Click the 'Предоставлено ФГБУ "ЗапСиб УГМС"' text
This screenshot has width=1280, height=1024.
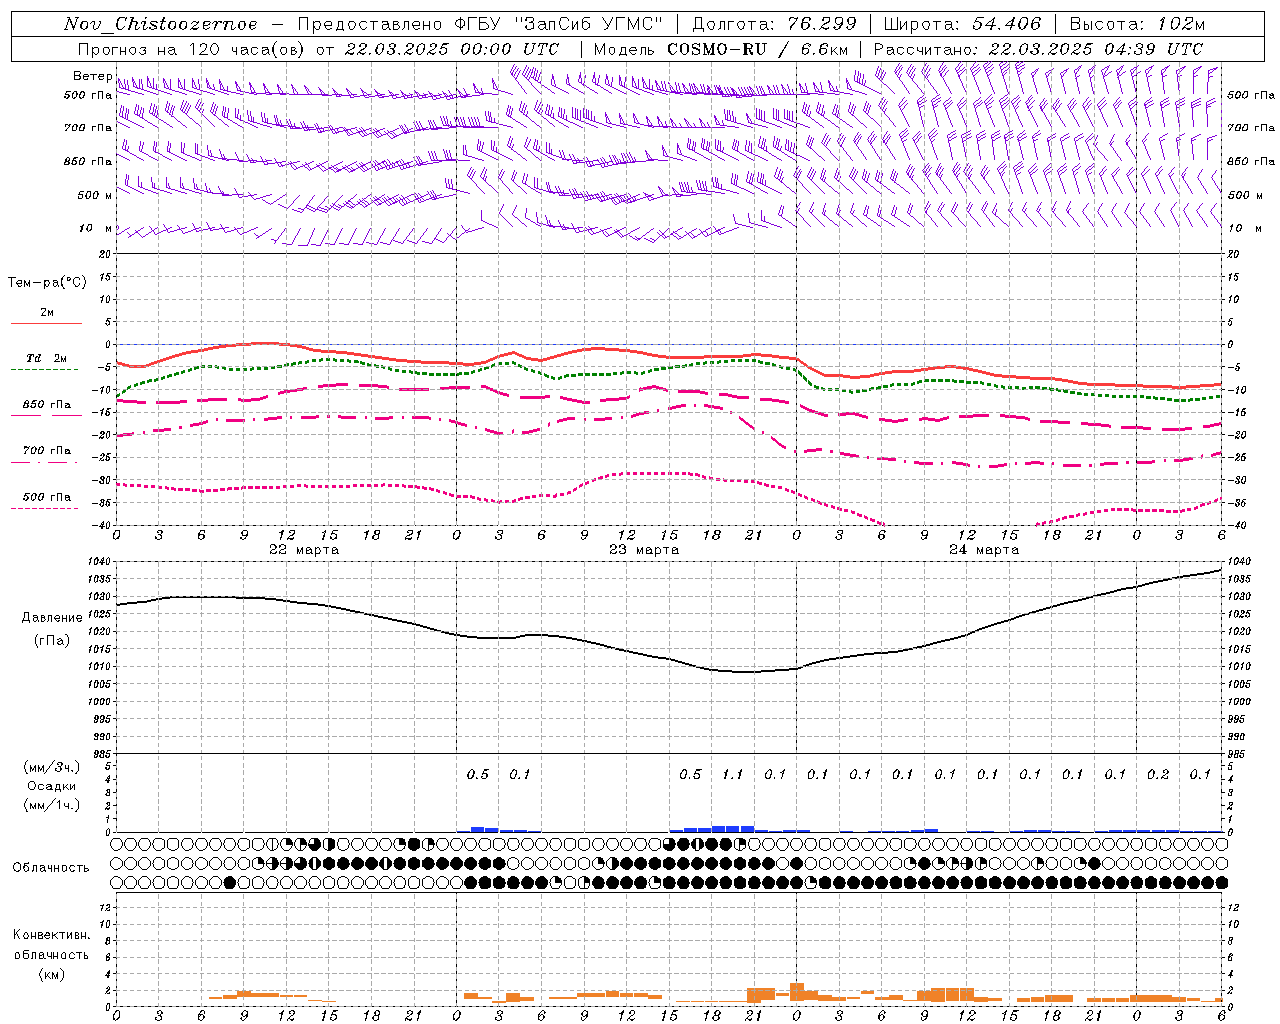(x=481, y=24)
